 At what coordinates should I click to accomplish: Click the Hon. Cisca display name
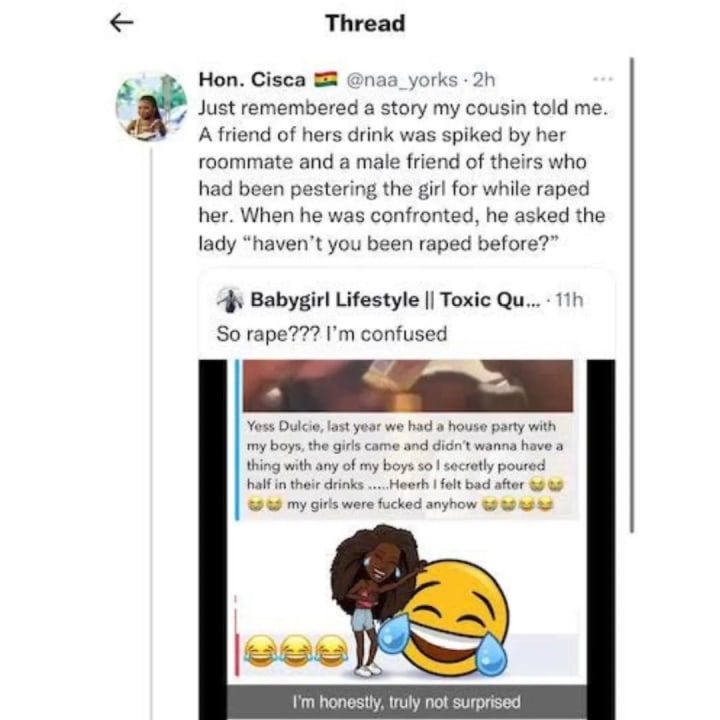tap(252, 80)
